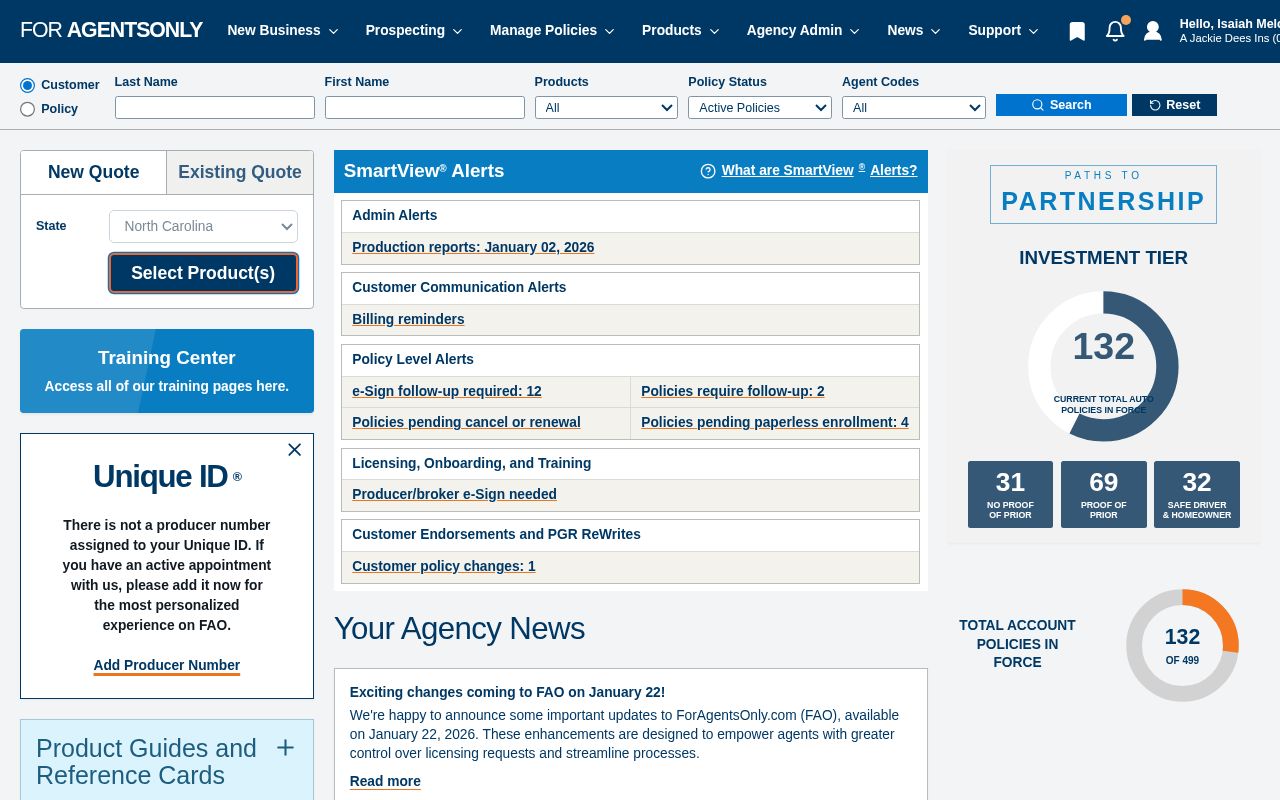Open the Policy Status dropdown
Viewport: 1280px width, 800px height.
click(760, 107)
